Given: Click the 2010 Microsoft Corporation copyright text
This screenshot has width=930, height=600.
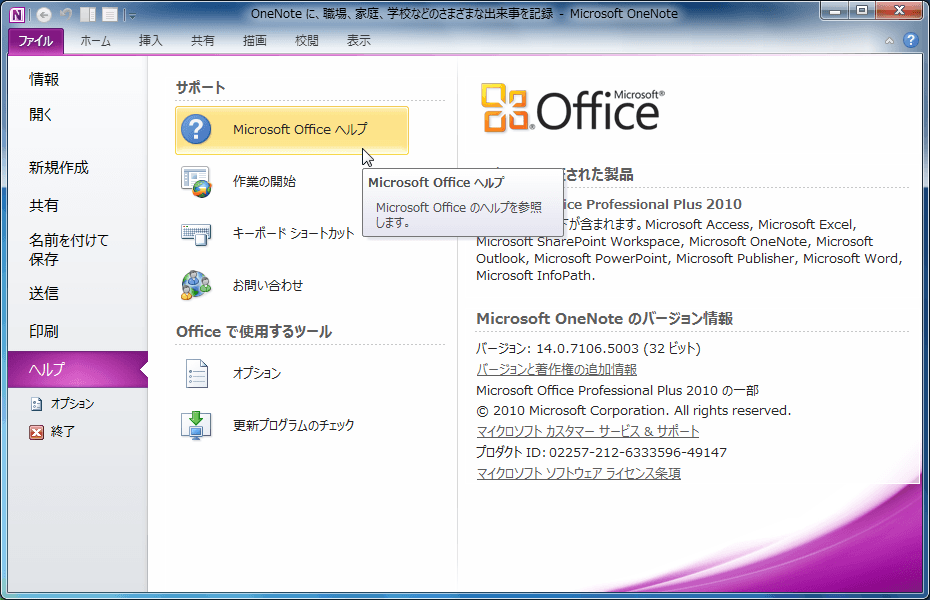Looking at the screenshot, I should (x=633, y=411).
